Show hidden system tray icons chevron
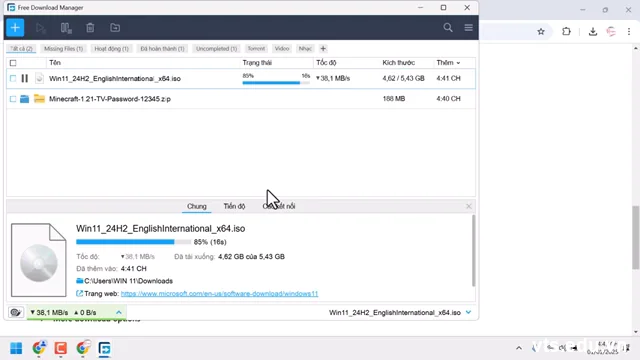640x360 pixels. (x=519, y=348)
